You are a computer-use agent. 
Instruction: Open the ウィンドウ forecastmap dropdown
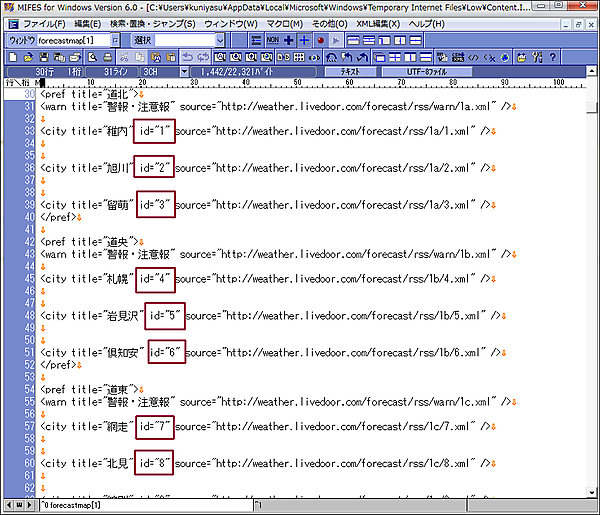pos(116,40)
